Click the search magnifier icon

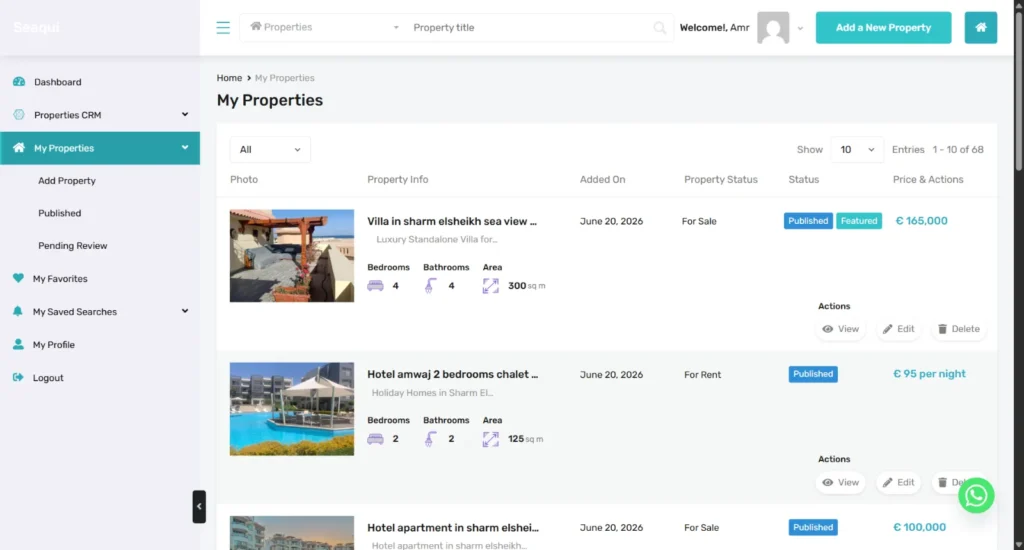pos(660,27)
